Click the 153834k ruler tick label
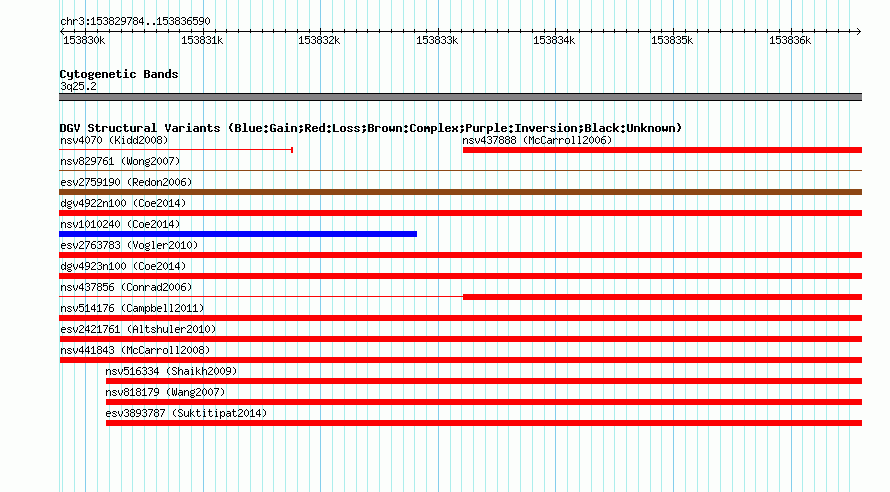Viewport: 890px width, 492px height. [554, 40]
